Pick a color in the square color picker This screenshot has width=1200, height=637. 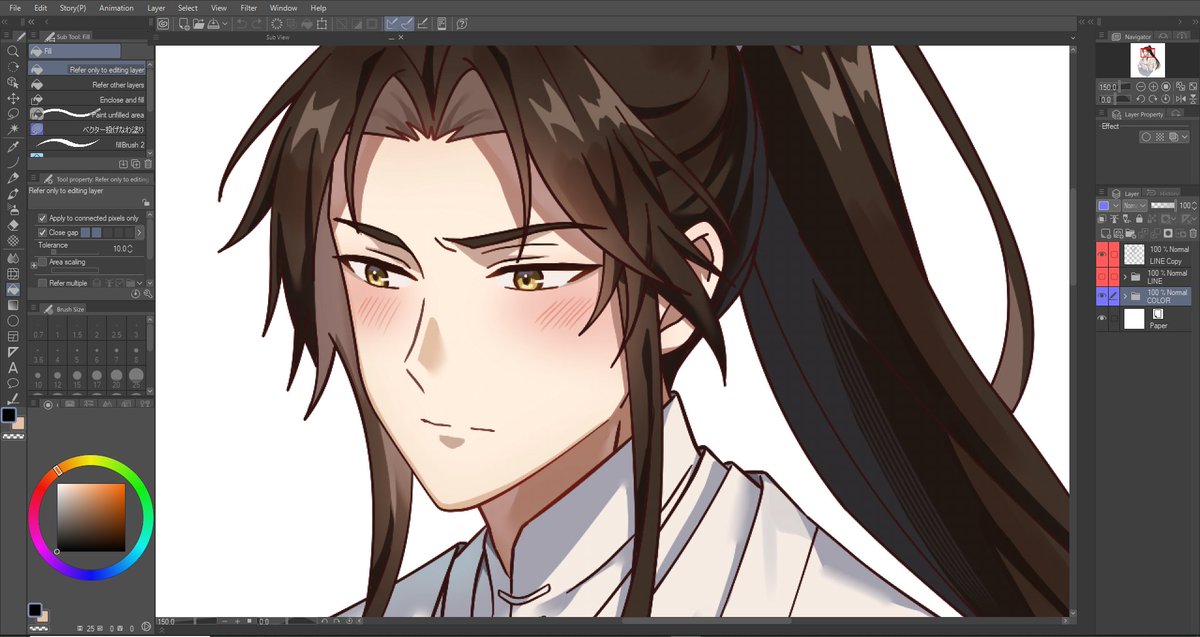tap(91, 517)
